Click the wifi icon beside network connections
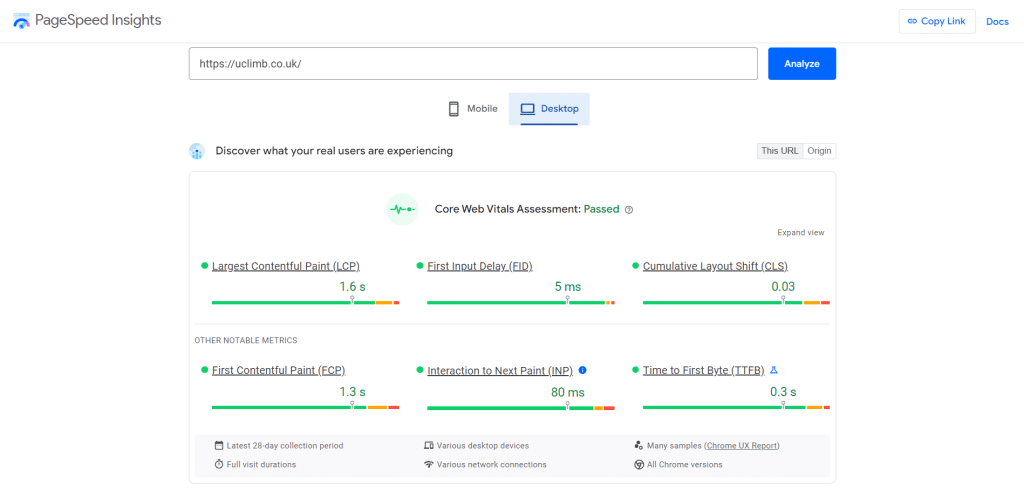The width and height of the screenshot is (1024, 497). (x=429, y=464)
